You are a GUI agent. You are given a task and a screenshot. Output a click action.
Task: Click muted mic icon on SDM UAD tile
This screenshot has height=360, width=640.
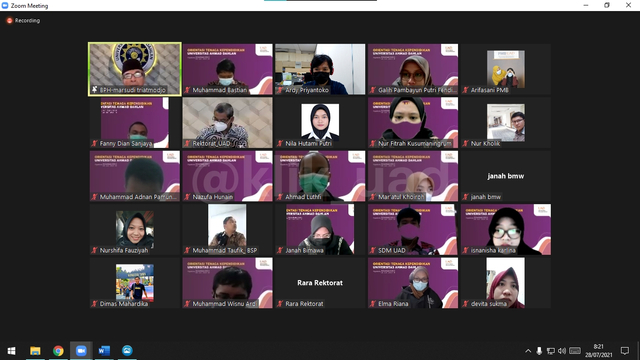pyautogui.click(x=373, y=250)
